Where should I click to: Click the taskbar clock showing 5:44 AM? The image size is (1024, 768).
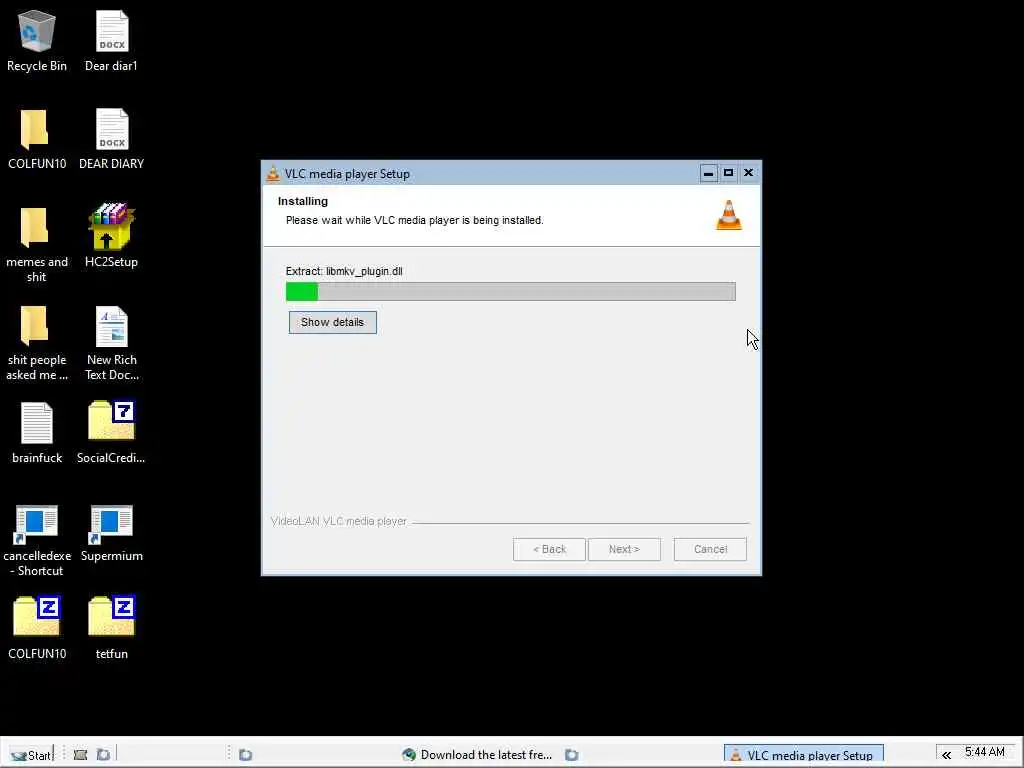tap(985, 752)
